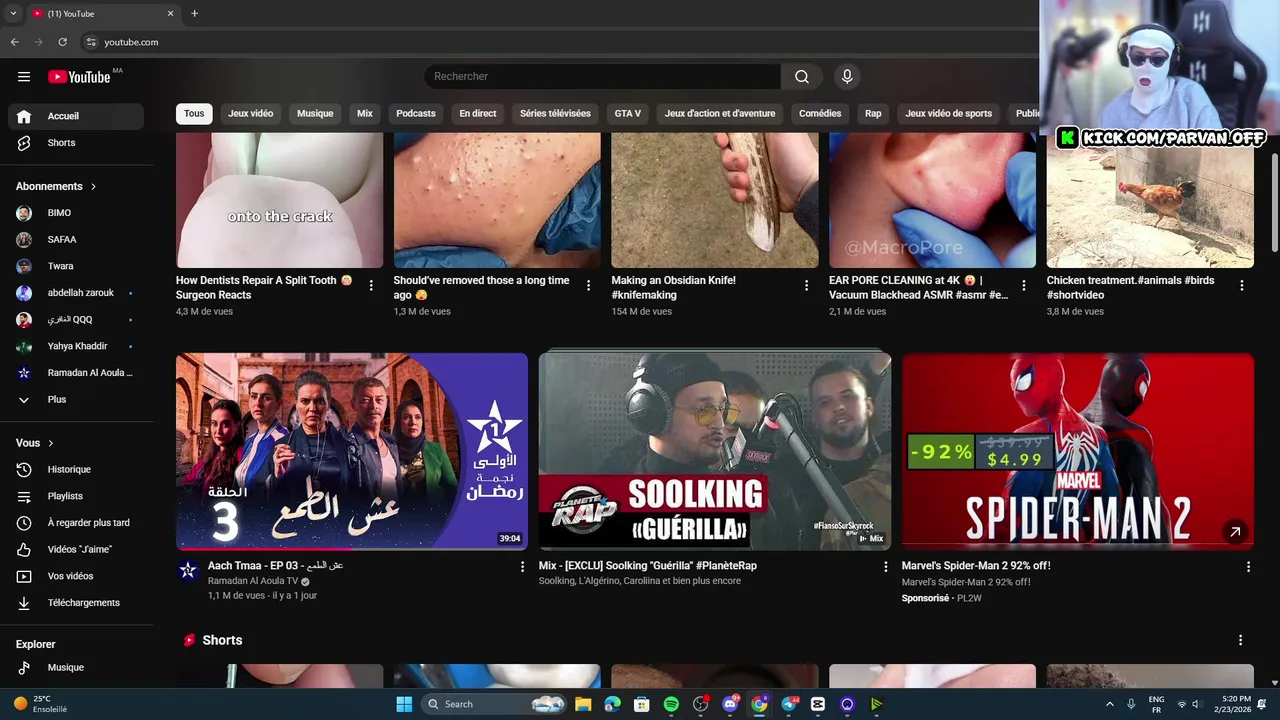Image resolution: width=1280 pixels, height=720 pixels.
Task: Open options for Aach Tmaa video
Action: click(x=522, y=567)
